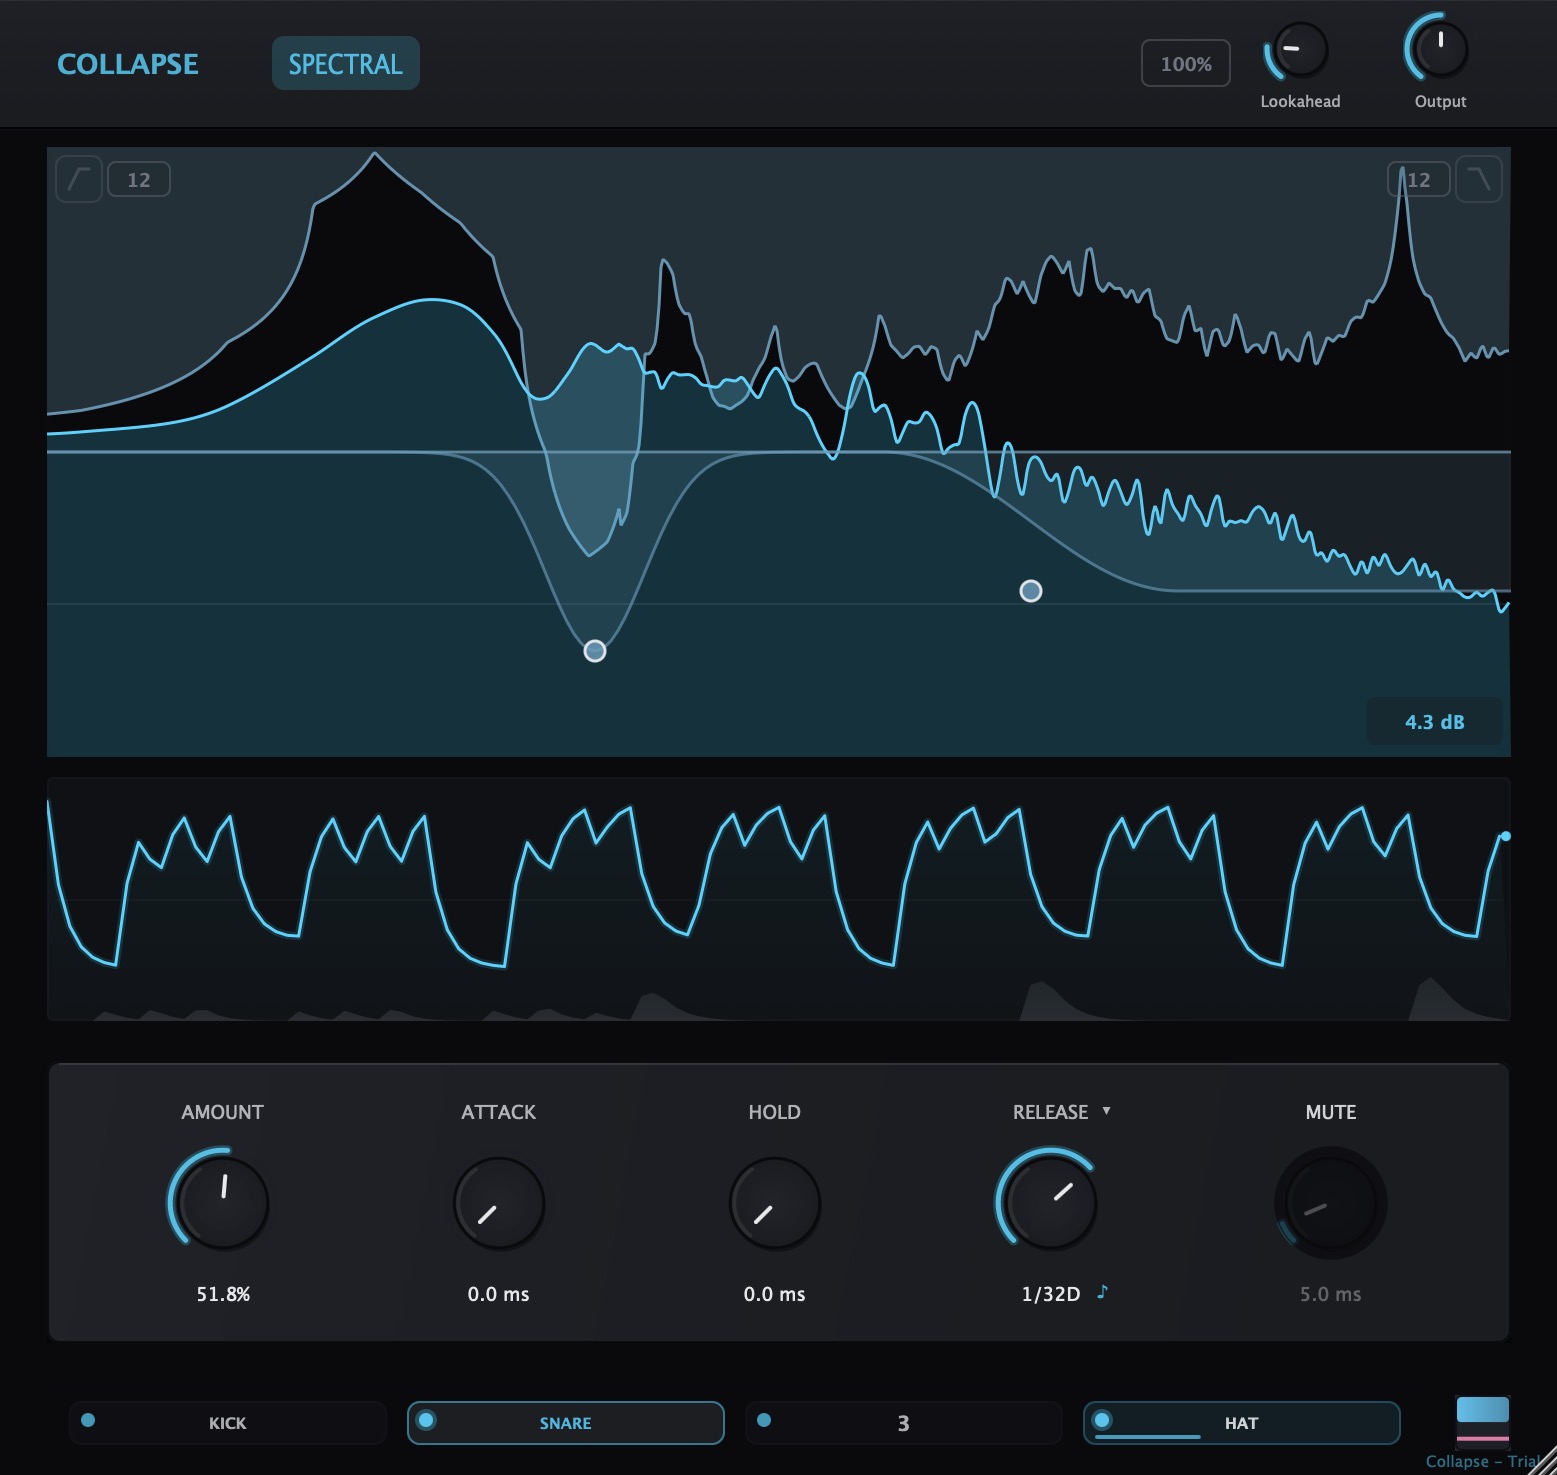Switch to the SPECTRAL tab

coord(345,62)
